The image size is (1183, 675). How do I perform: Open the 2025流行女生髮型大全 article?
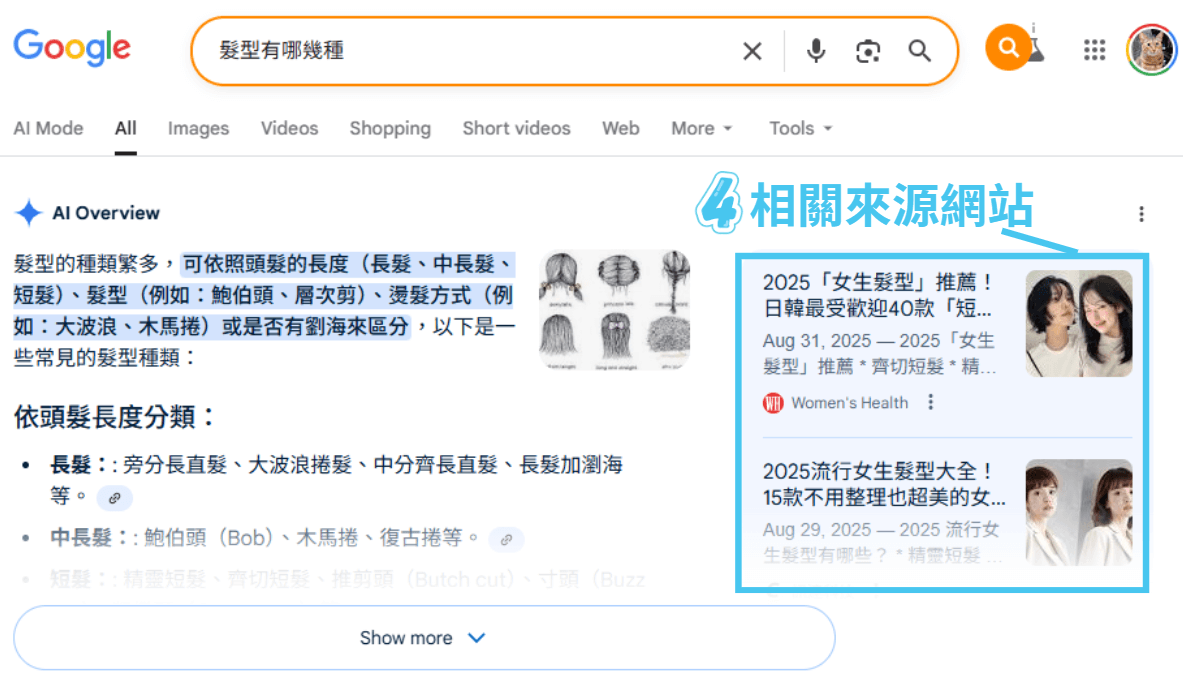coord(883,484)
